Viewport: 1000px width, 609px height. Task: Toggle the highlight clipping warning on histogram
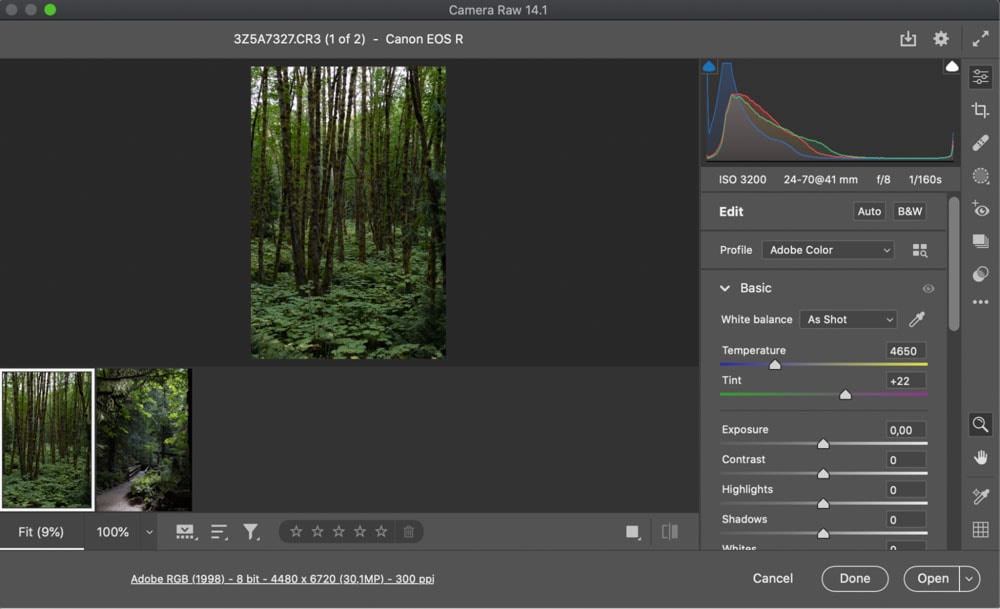pos(950,64)
